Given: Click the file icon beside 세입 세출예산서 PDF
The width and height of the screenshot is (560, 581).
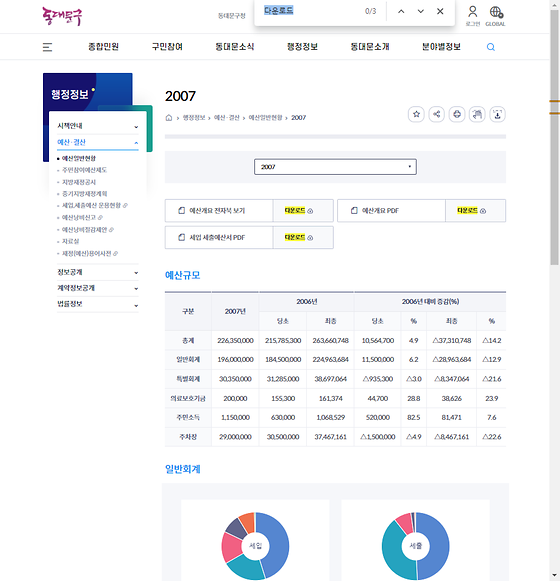Looking at the screenshot, I should point(182,238).
